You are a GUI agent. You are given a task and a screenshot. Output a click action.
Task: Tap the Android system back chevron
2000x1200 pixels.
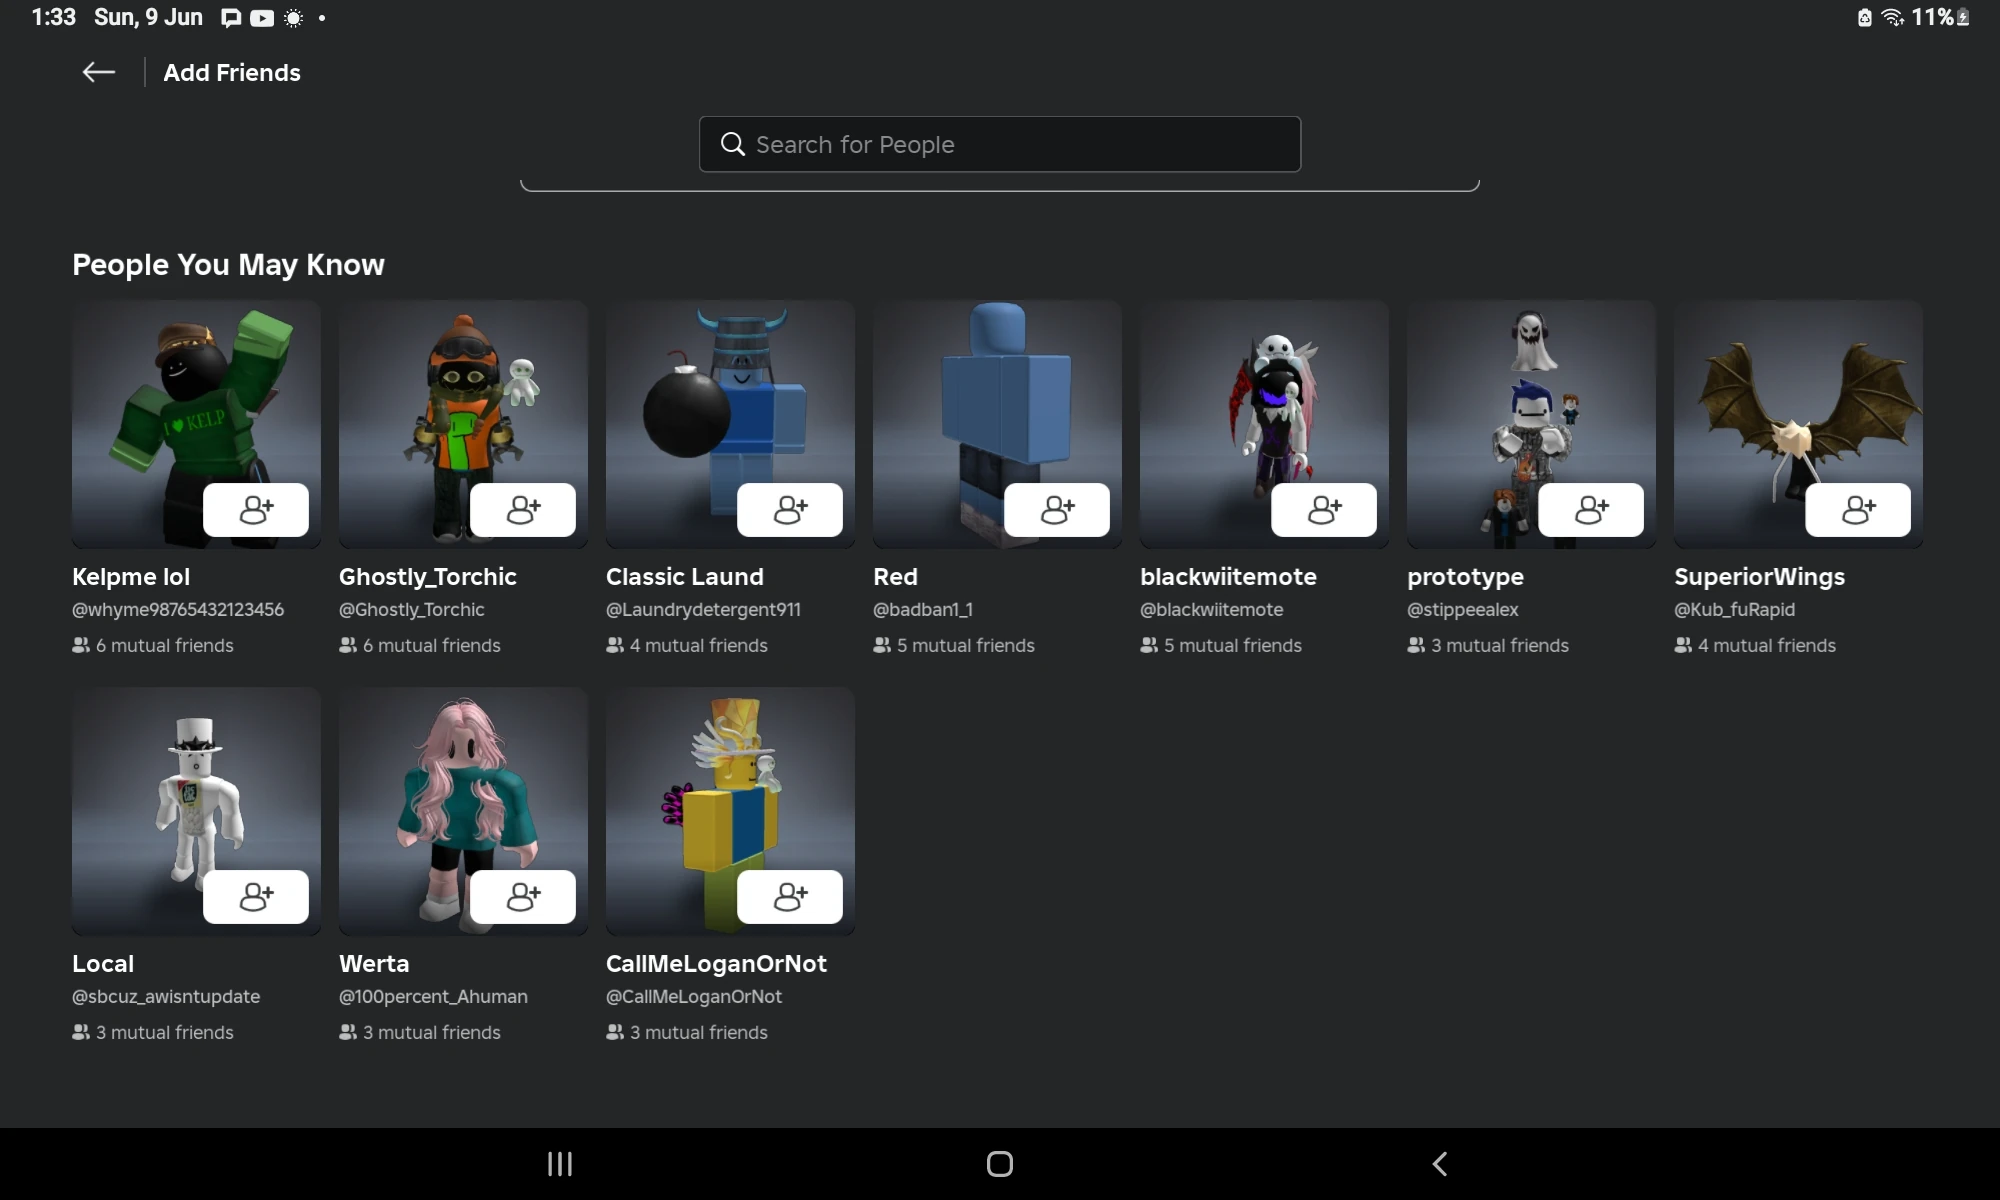coord(1440,1164)
